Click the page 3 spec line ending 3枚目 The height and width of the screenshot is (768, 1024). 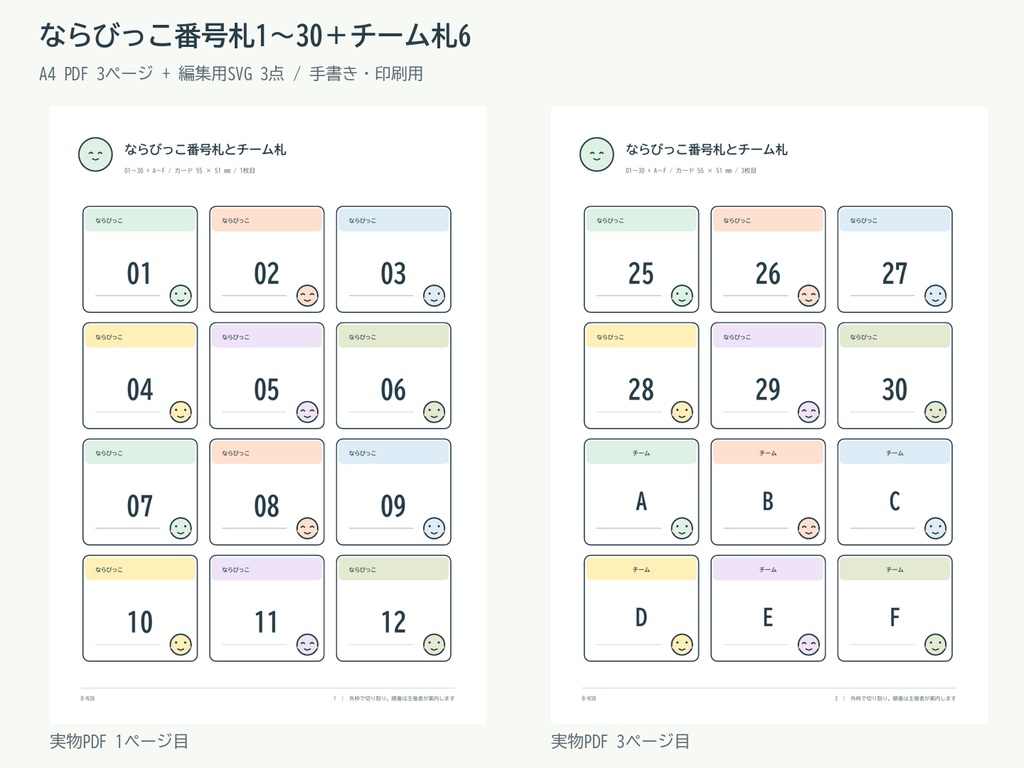[x=691, y=170]
